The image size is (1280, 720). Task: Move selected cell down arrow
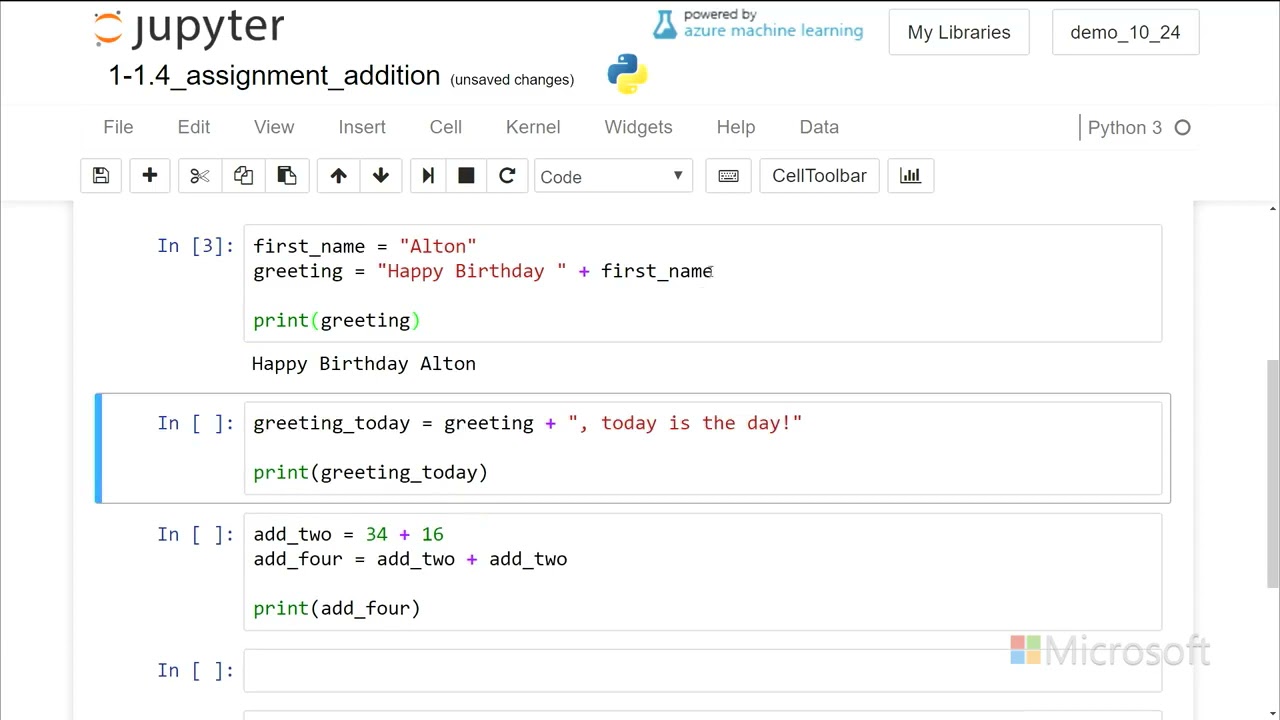point(381,176)
